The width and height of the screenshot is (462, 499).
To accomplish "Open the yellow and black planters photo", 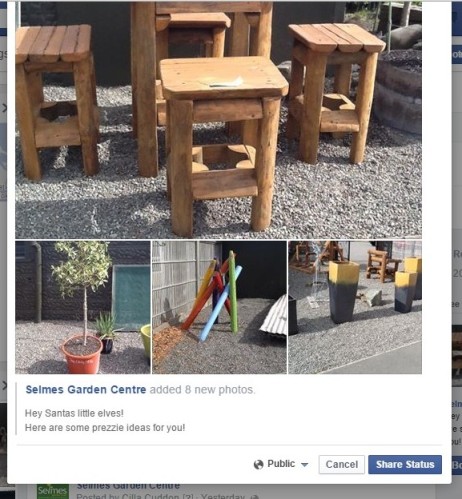I will pyautogui.click(x=355, y=307).
